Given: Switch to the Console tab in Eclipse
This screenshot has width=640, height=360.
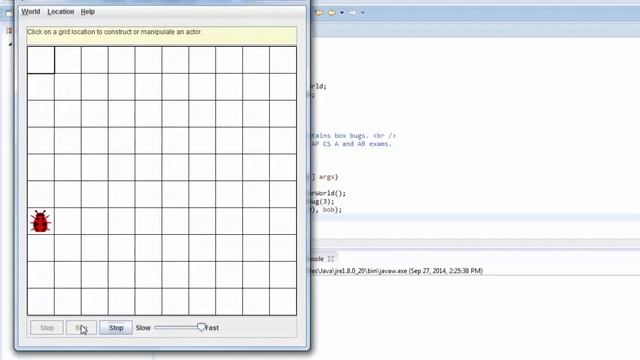Looking at the screenshot, I should coord(318,259).
